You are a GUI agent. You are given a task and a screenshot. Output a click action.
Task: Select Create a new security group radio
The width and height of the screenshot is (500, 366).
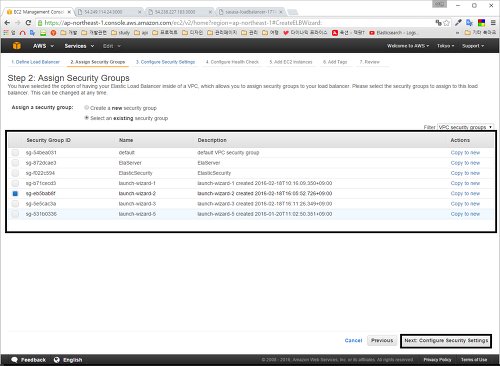[x=87, y=108]
